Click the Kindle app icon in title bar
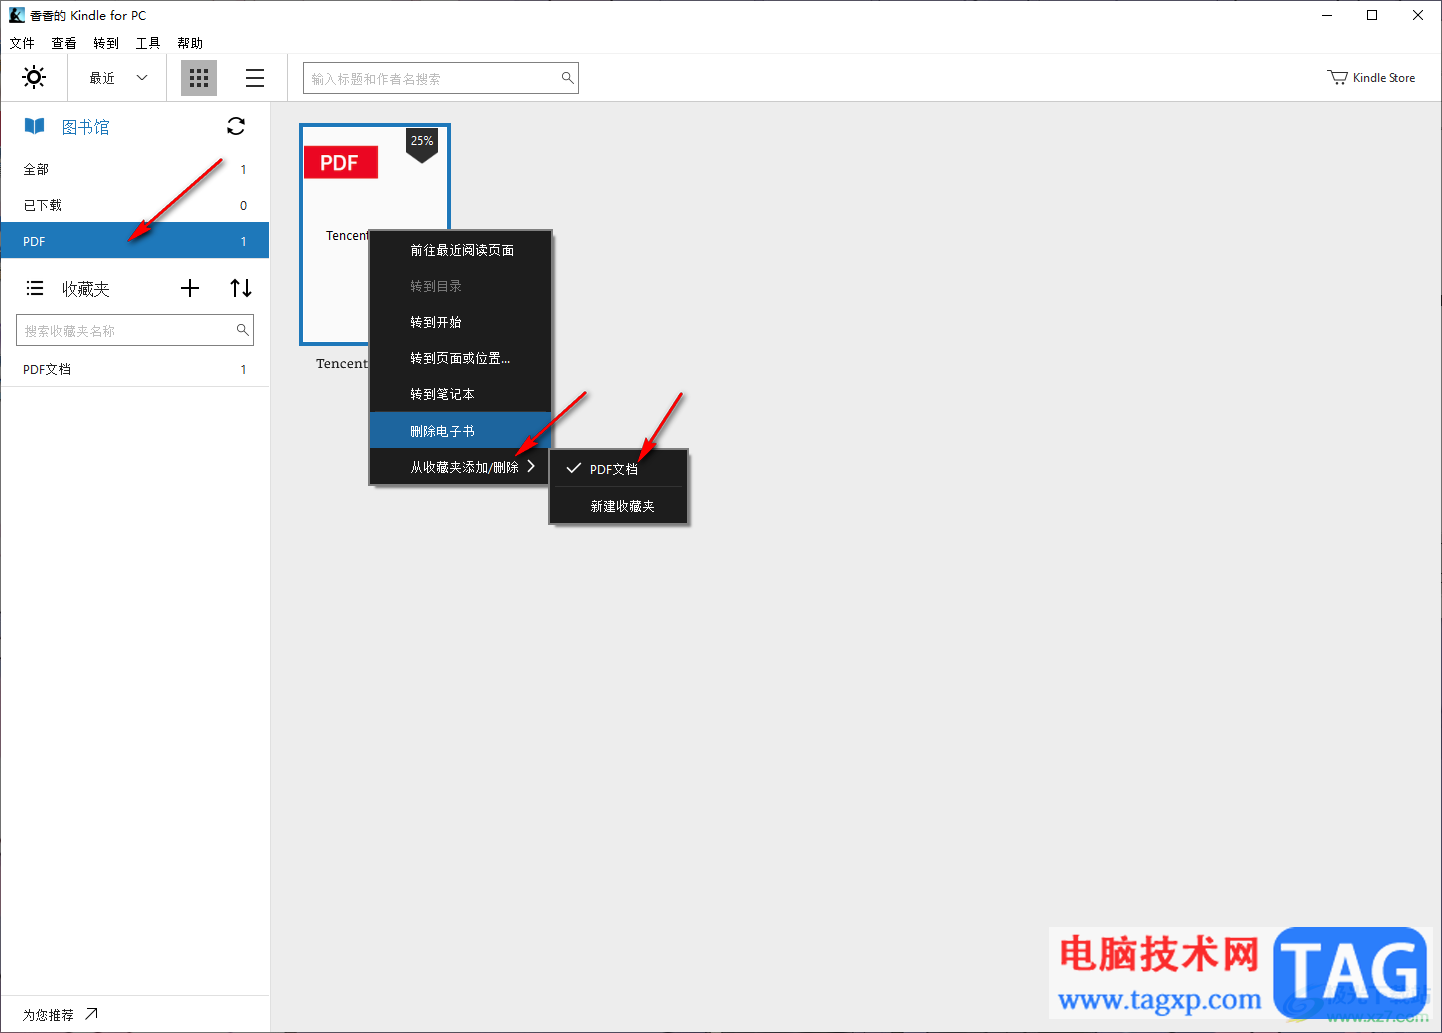 pyautogui.click(x=17, y=15)
